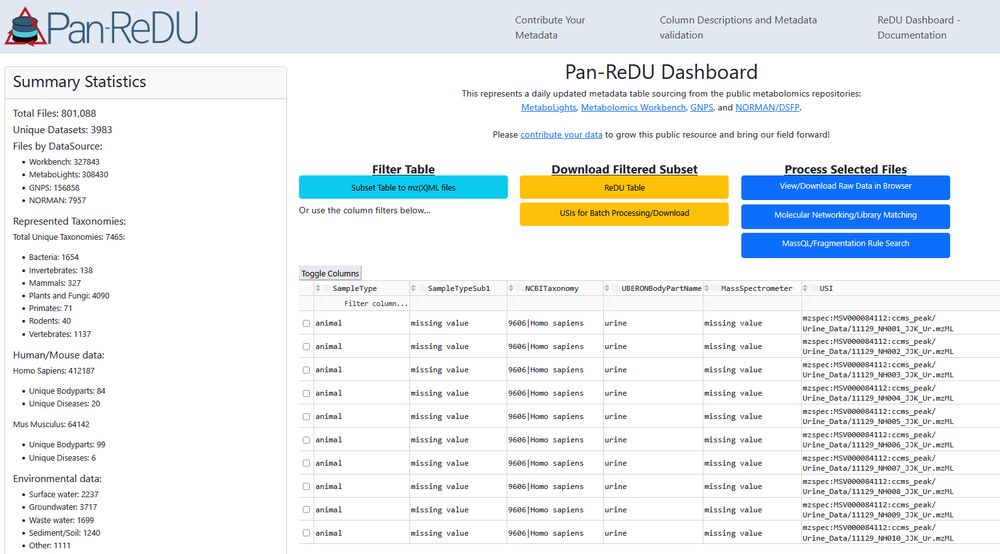The image size is (1000, 554).
Task: Open Column Descriptions and Metadata validation
Action: (x=738, y=27)
